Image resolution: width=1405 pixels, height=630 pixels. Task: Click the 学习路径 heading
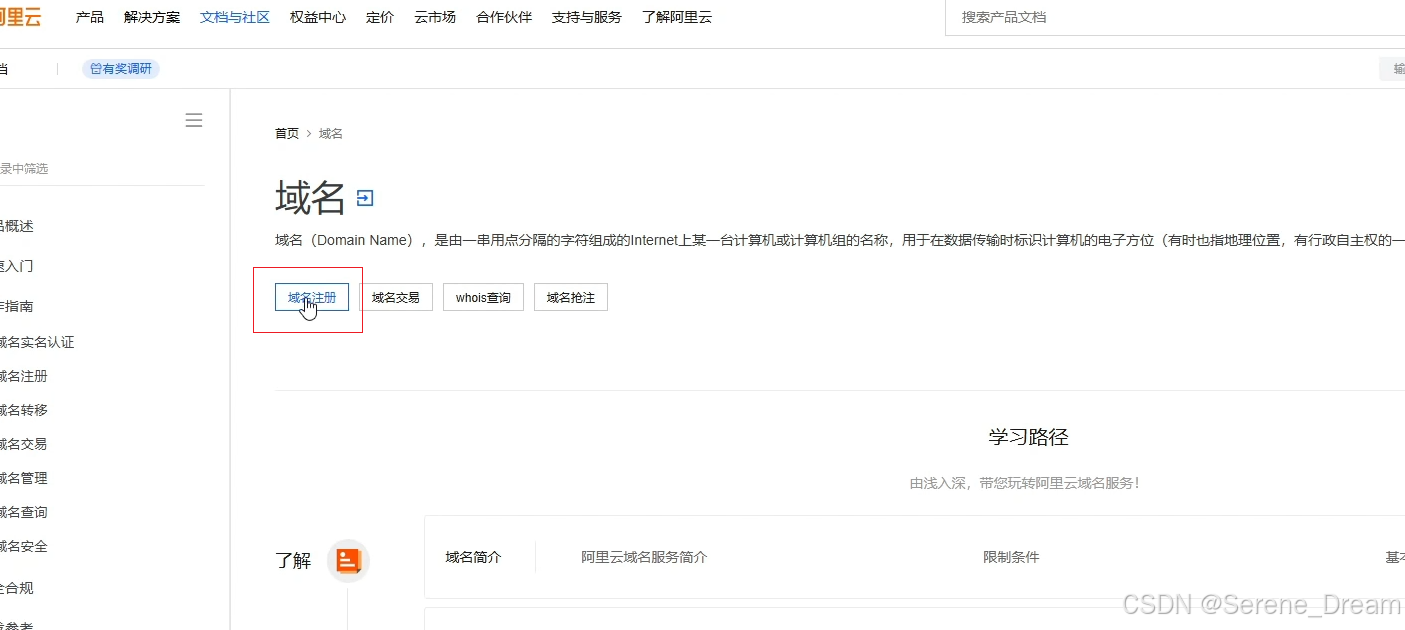tap(1028, 437)
